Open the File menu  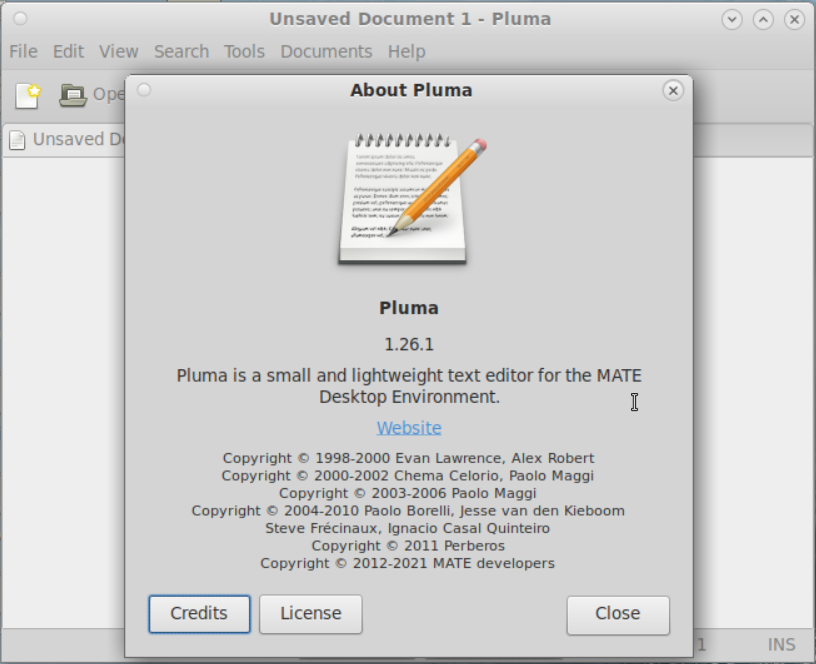coord(22,51)
